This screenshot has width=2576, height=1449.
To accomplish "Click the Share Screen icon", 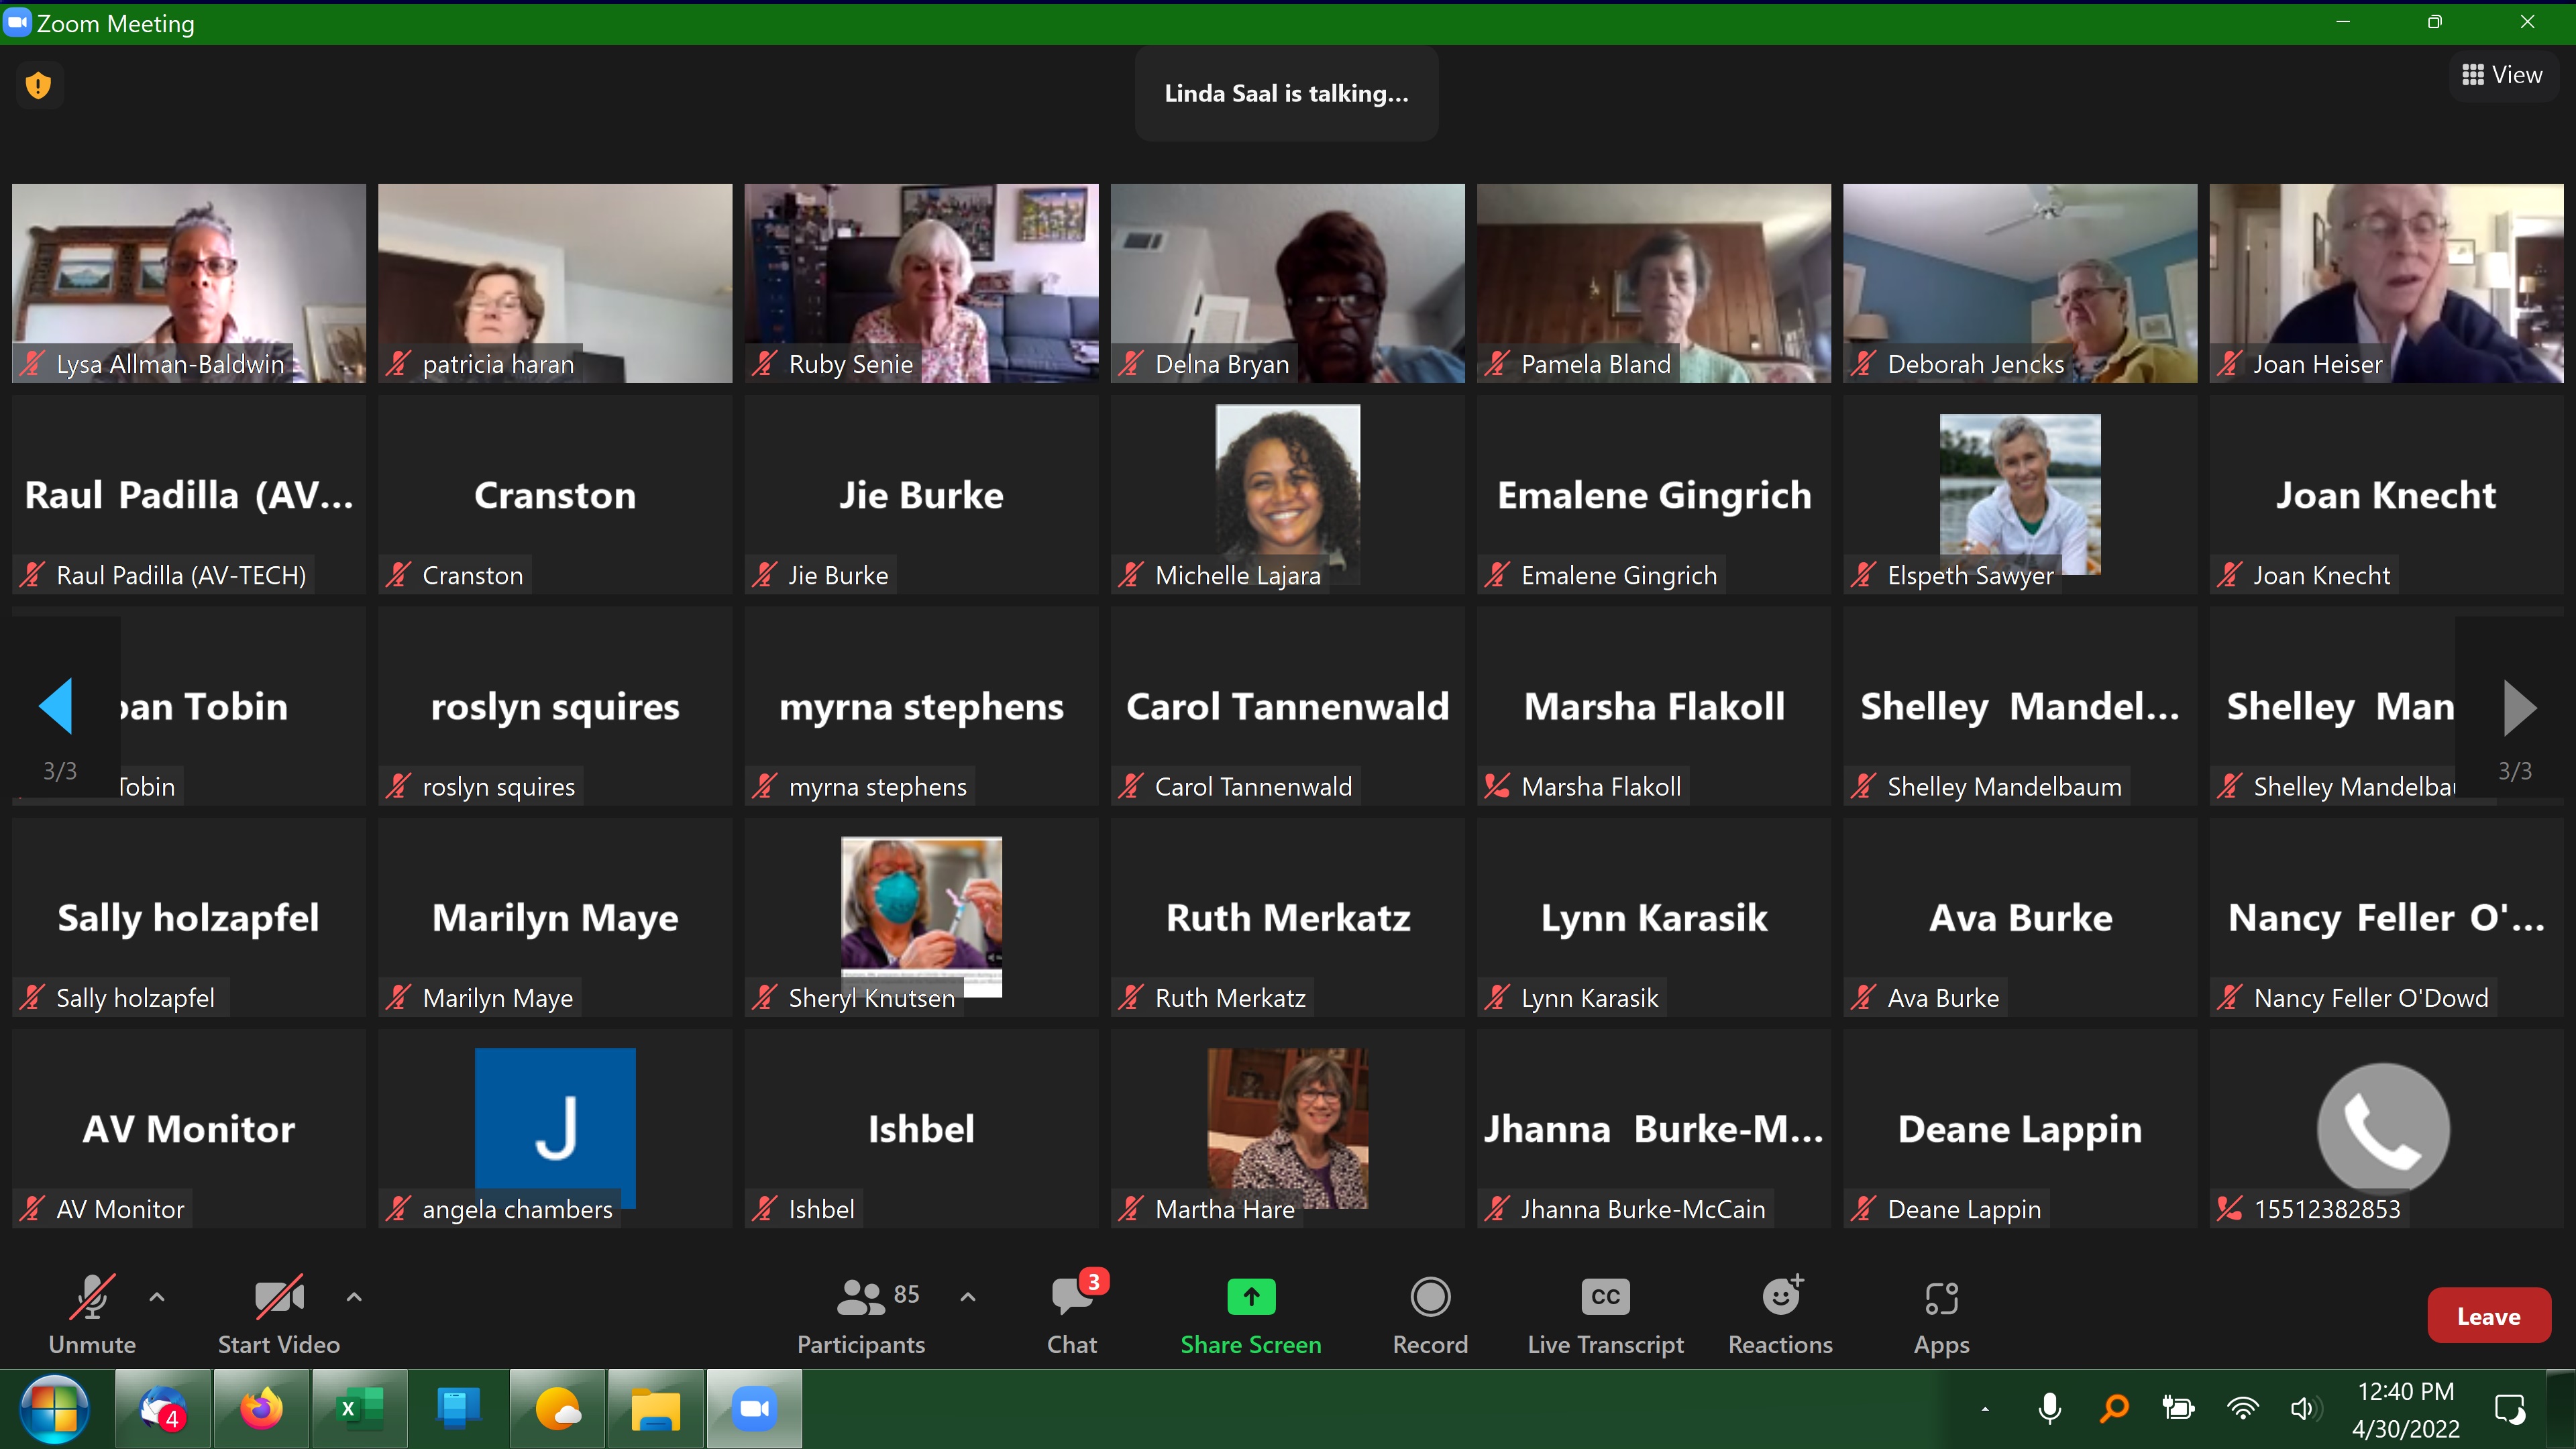I will coord(1250,1297).
